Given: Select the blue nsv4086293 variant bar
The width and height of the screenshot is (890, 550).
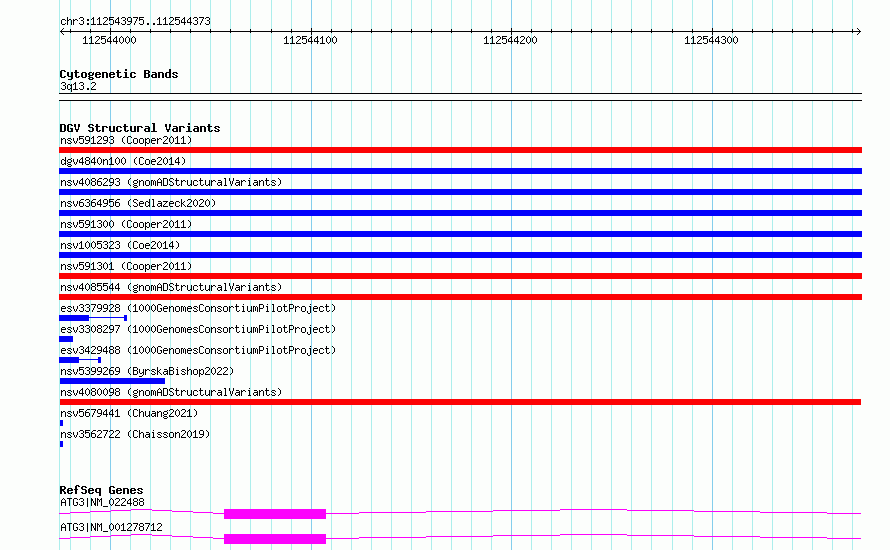Looking at the screenshot, I should click(x=460, y=192).
